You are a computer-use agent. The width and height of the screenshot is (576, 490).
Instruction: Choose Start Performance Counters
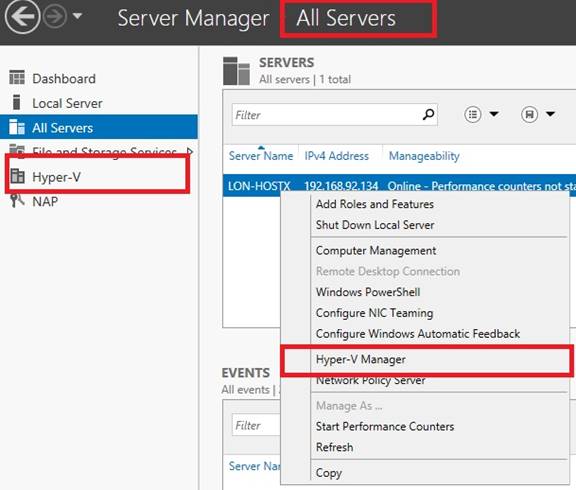click(x=385, y=426)
